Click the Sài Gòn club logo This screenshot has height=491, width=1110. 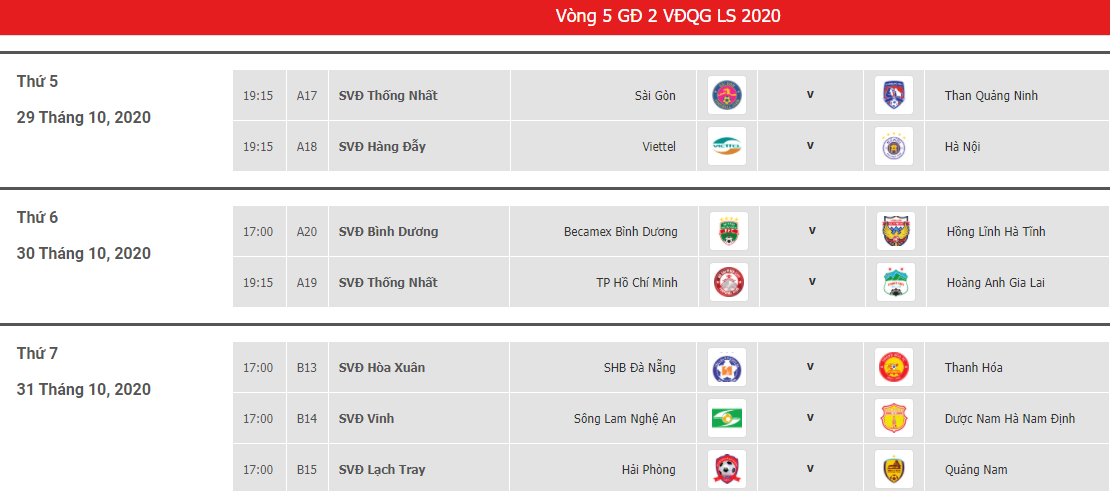tap(728, 96)
